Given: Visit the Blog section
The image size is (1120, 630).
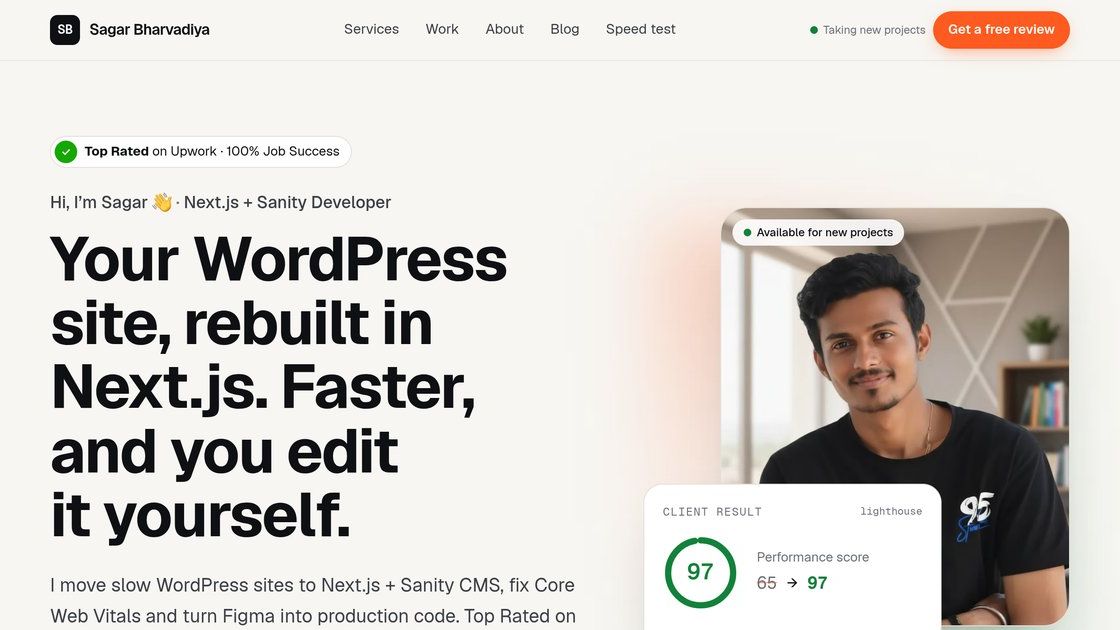Looking at the screenshot, I should pos(564,29).
